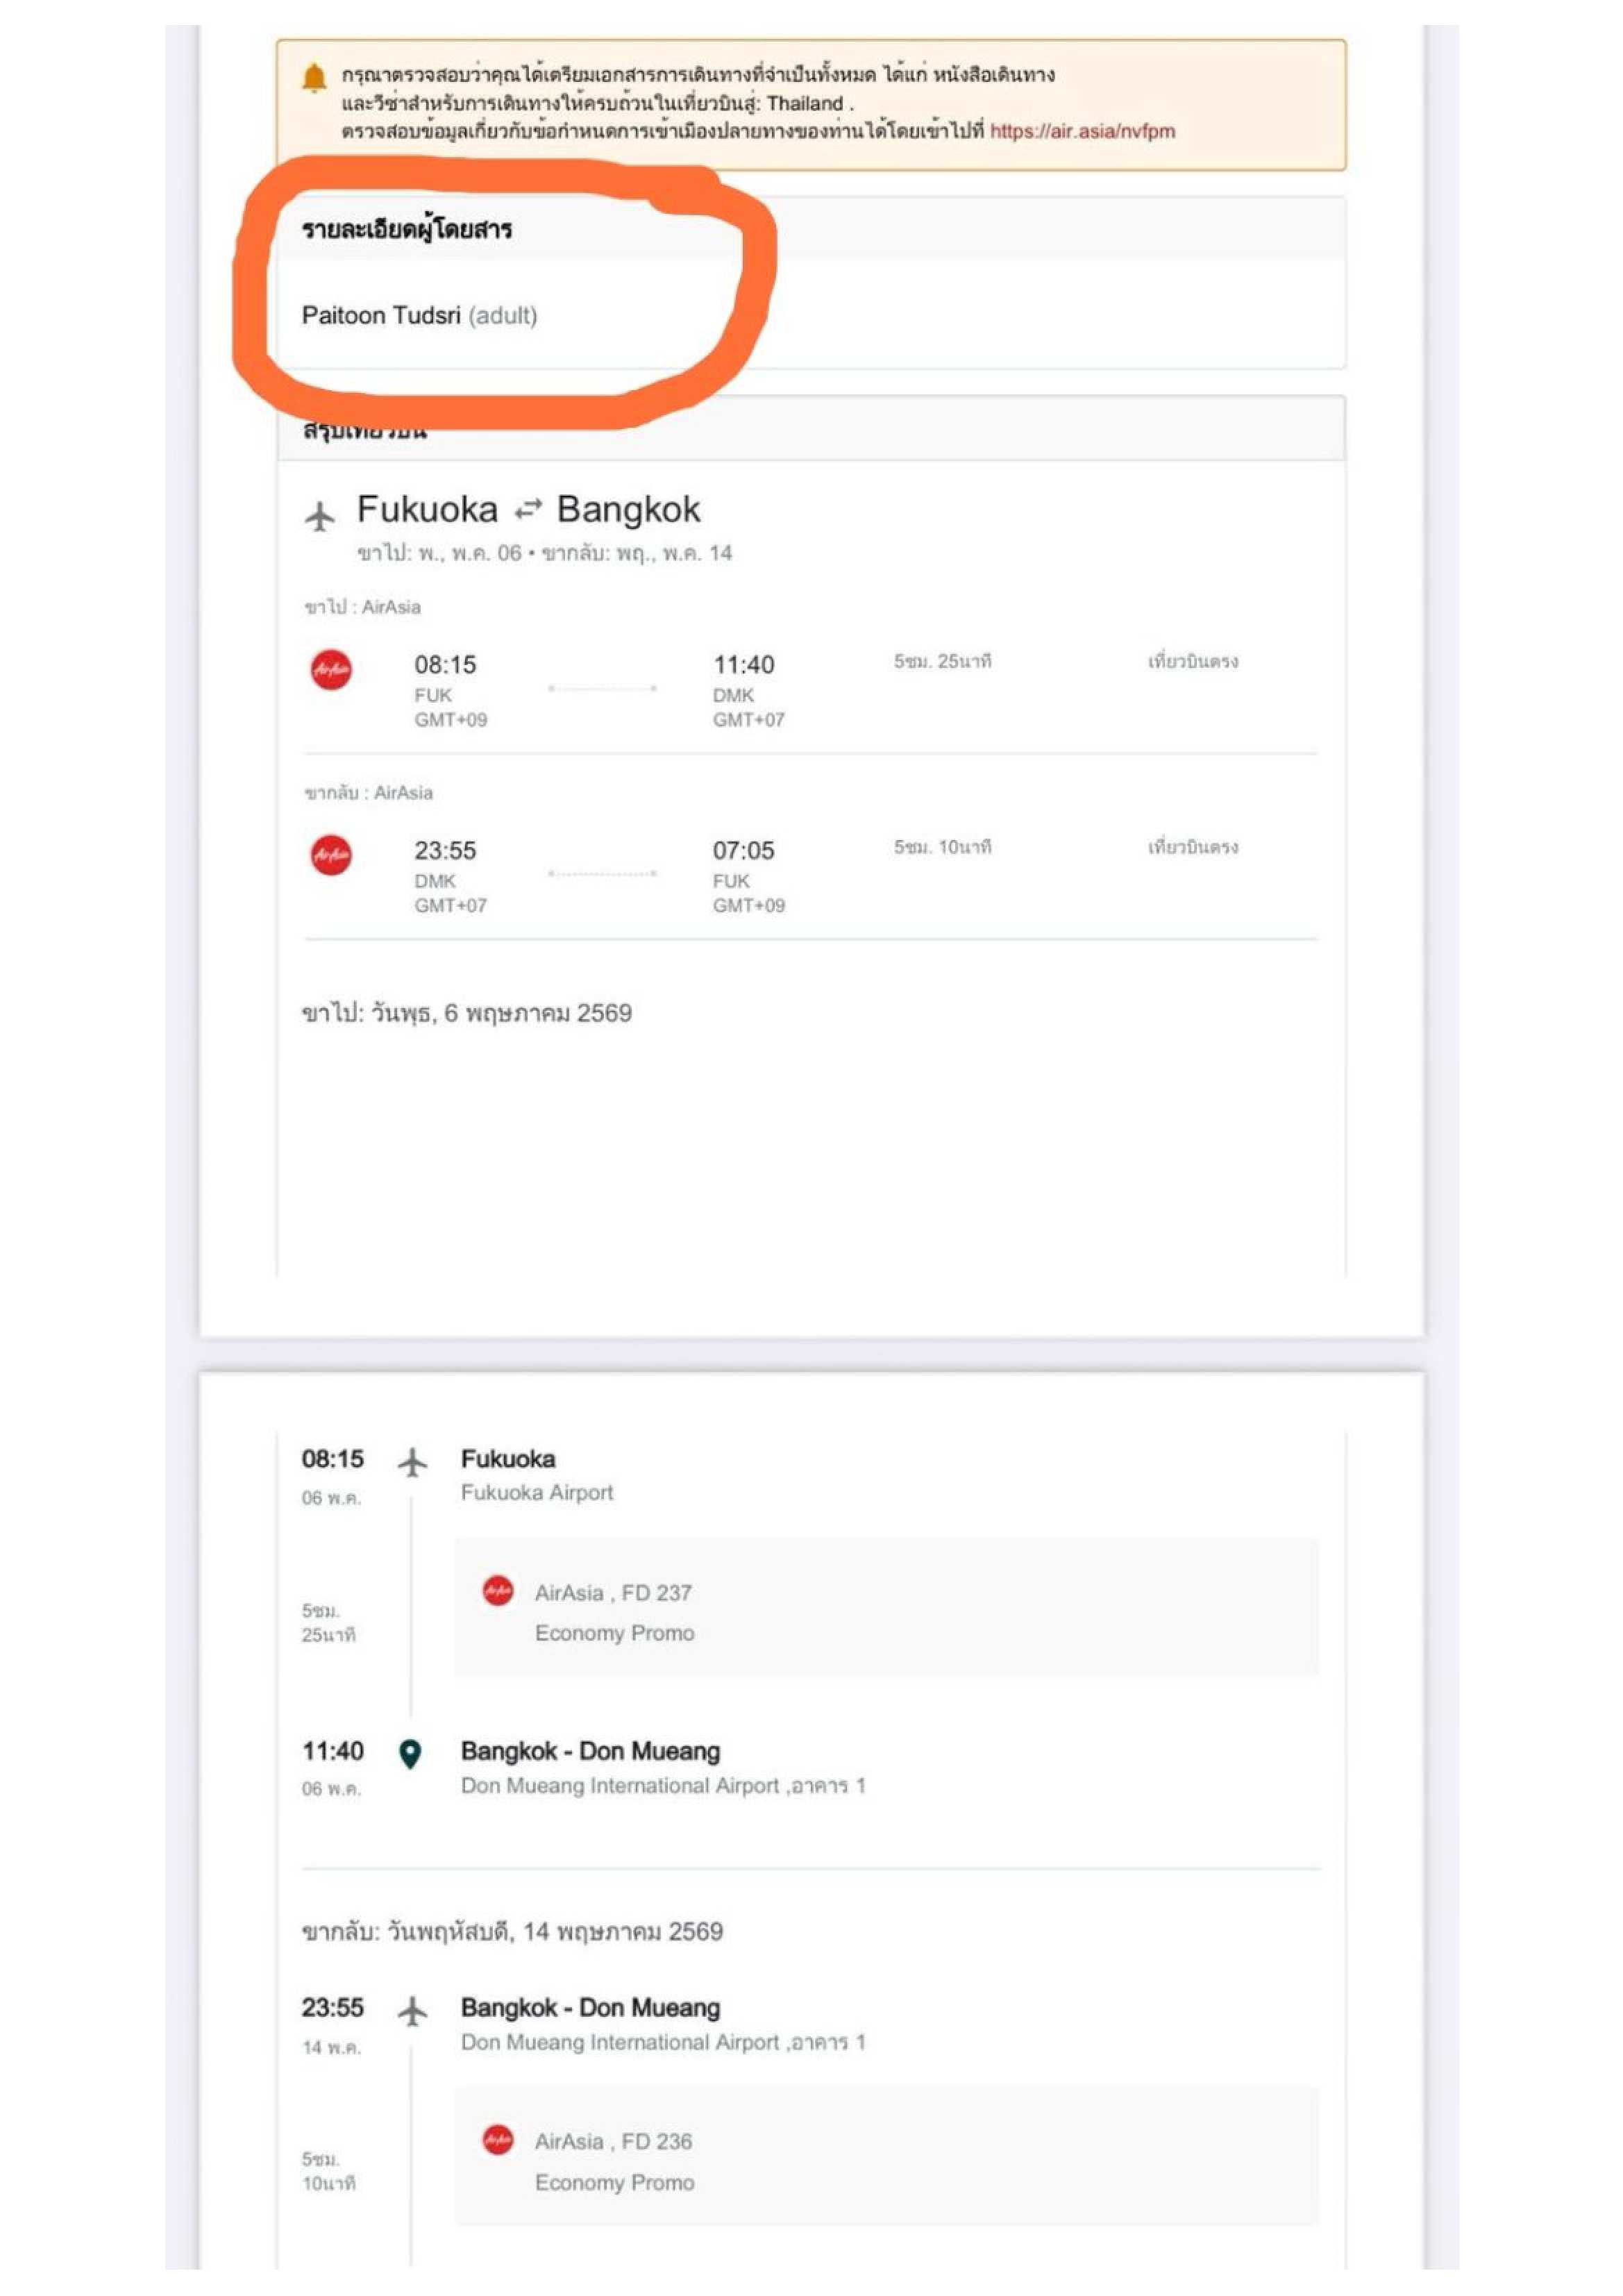Select passenger name Paitoon Tudsri

[381, 316]
